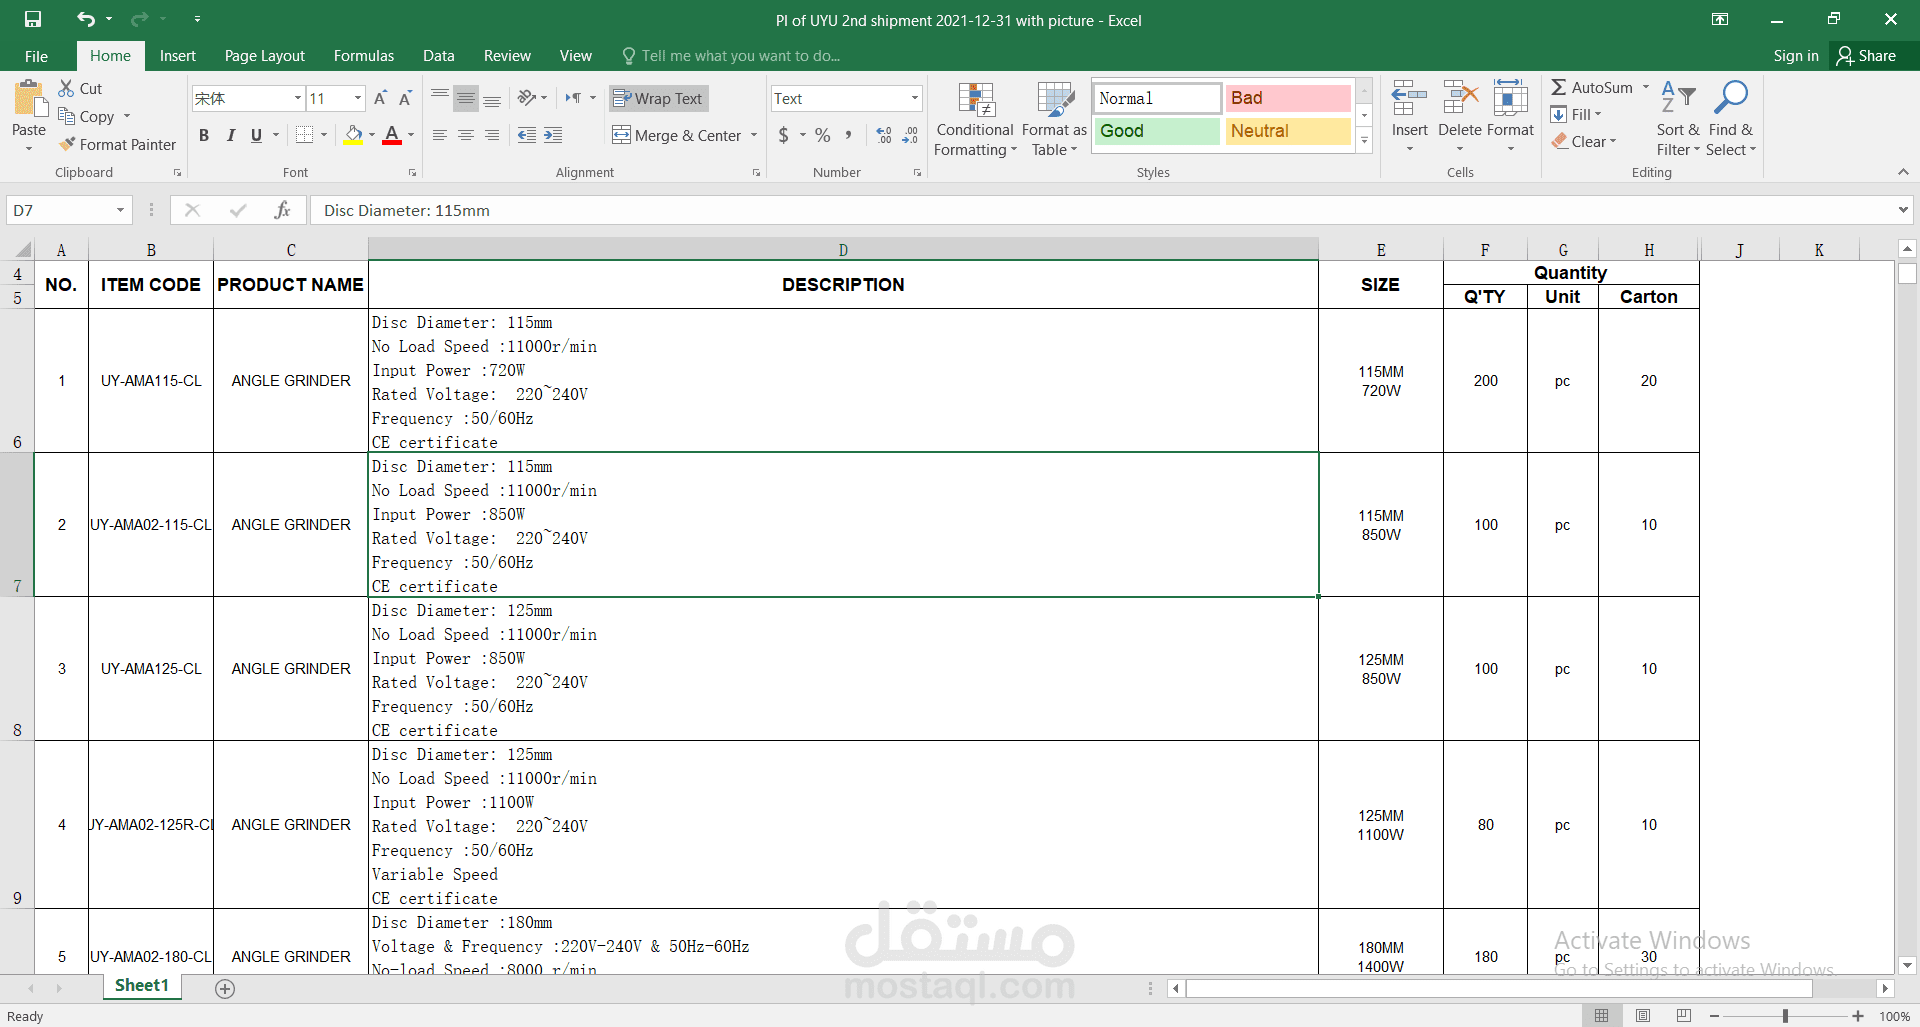Click the Fill Color bucket icon
The height and width of the screenshot is (1027, 1920).
click(354, 135)
